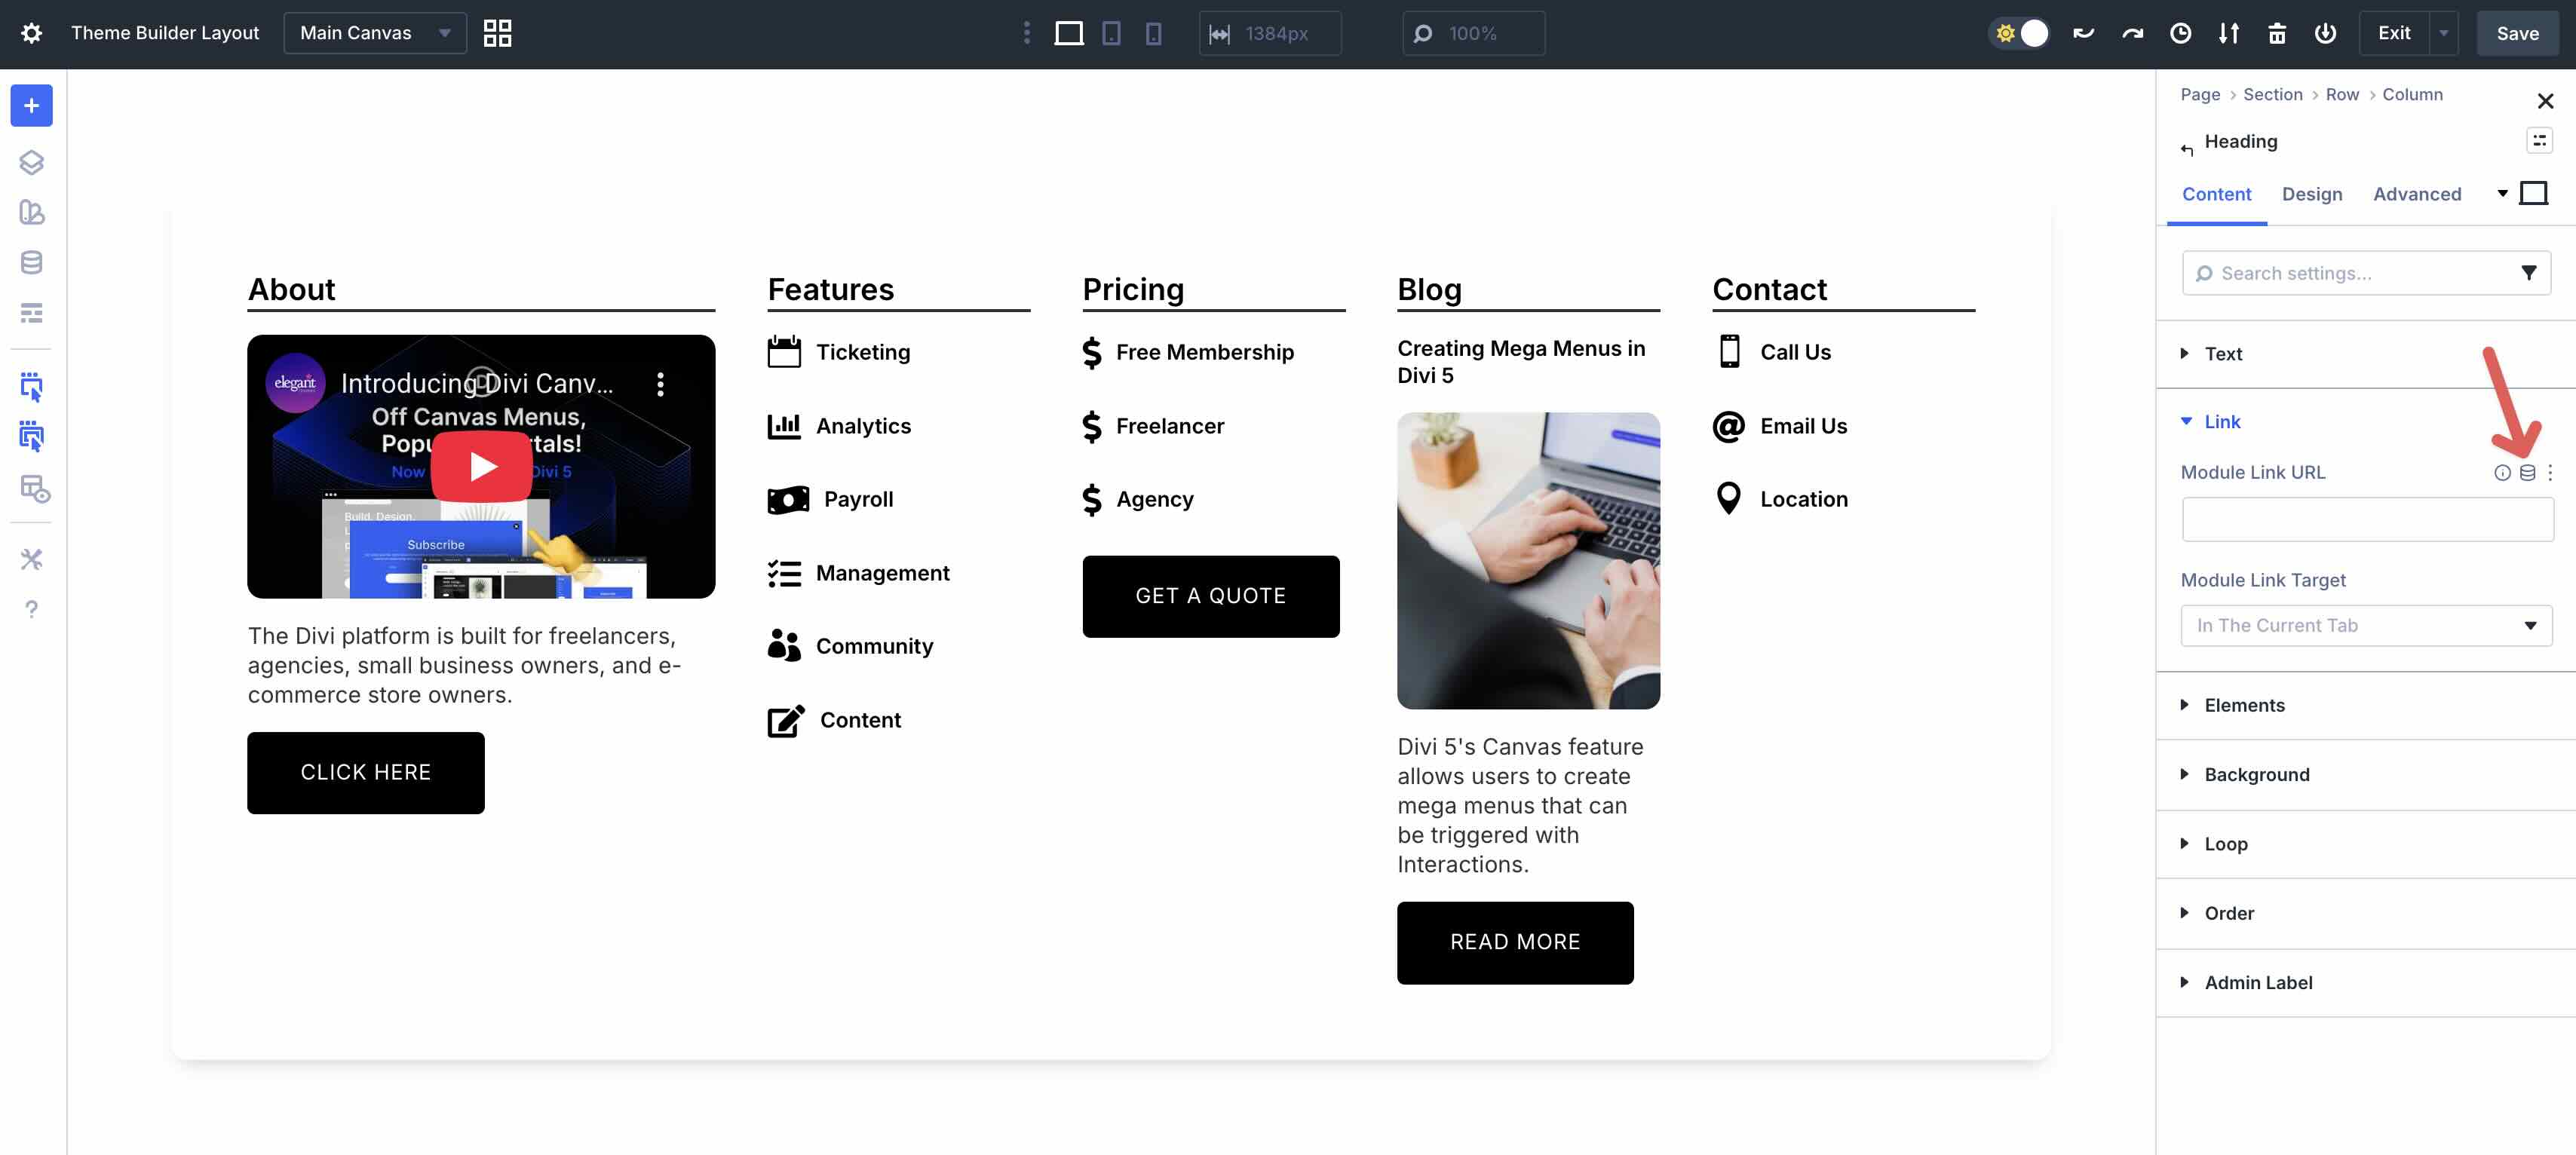
Task: Switch to desktop preview mode
Action: [1069, 33]
